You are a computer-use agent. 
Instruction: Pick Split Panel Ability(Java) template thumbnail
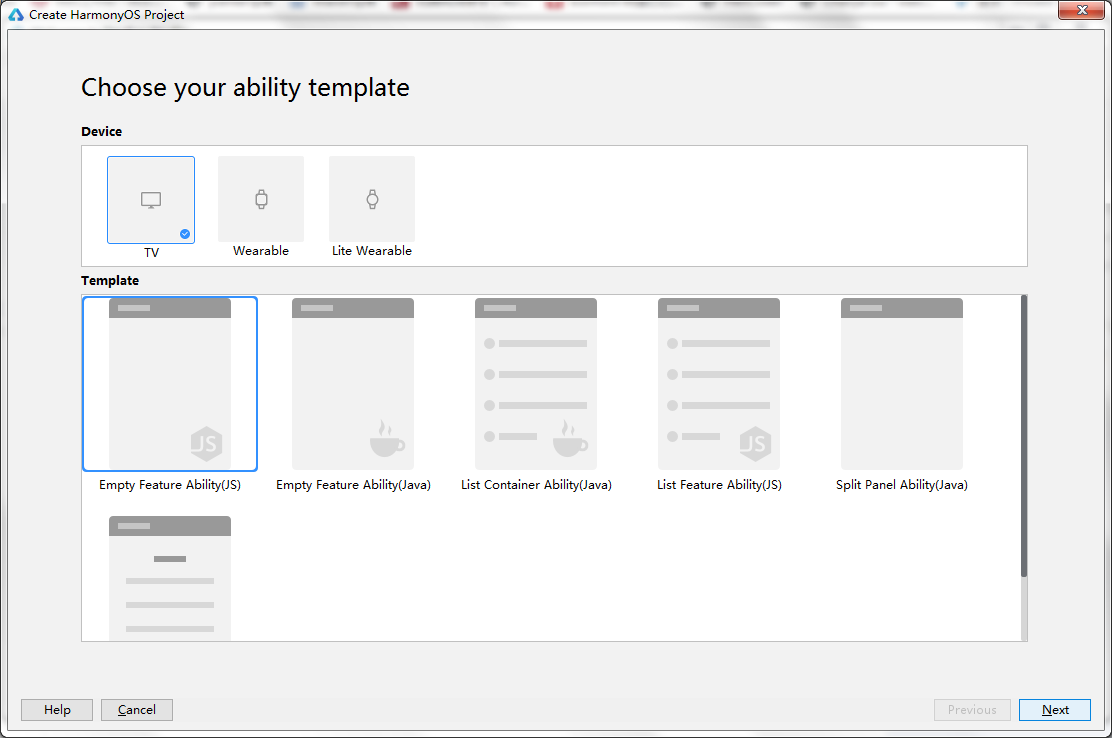pos(902,384)
